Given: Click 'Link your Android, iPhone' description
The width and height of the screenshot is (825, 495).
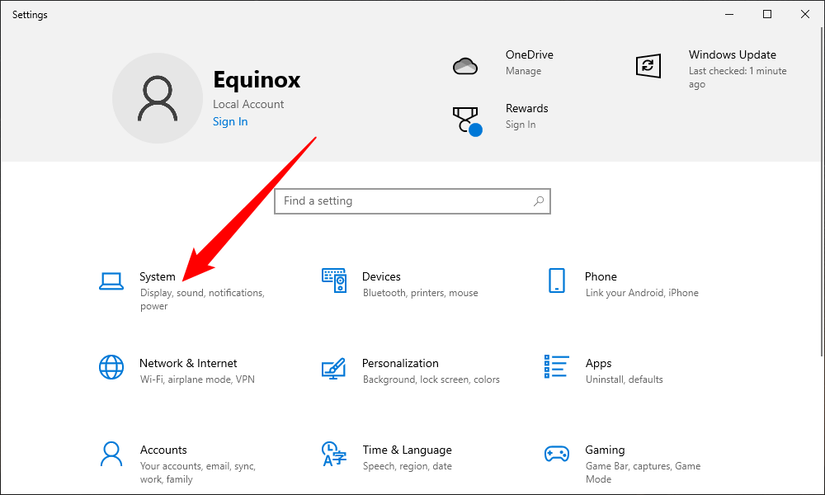Looking at the screenshot, I should point(642,293).
